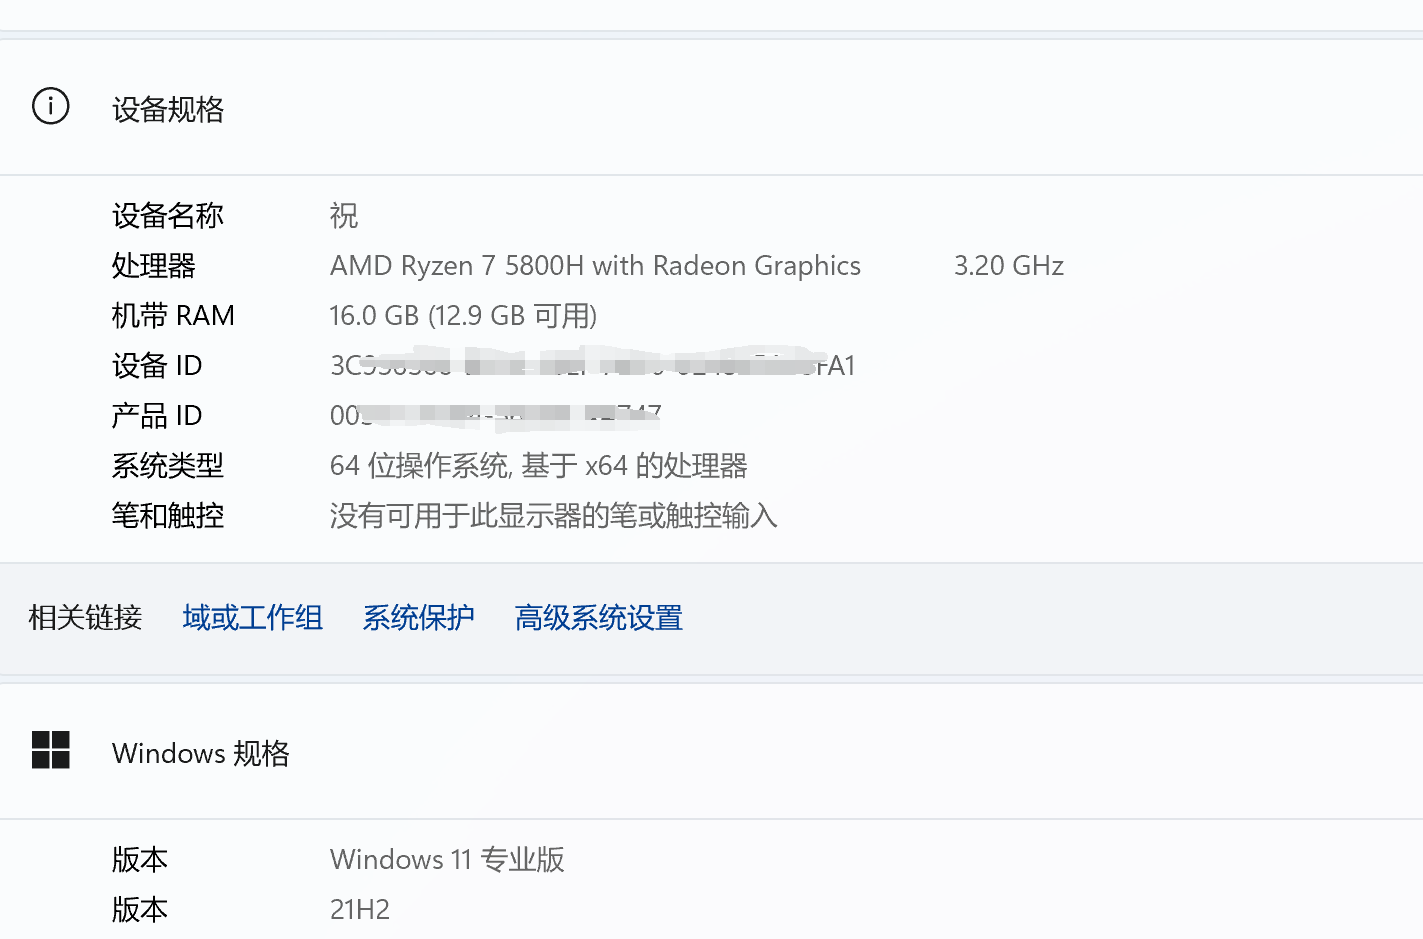Click the 设备名称 label
Viewport: 1423px width, 939px height.
[168, 216]
